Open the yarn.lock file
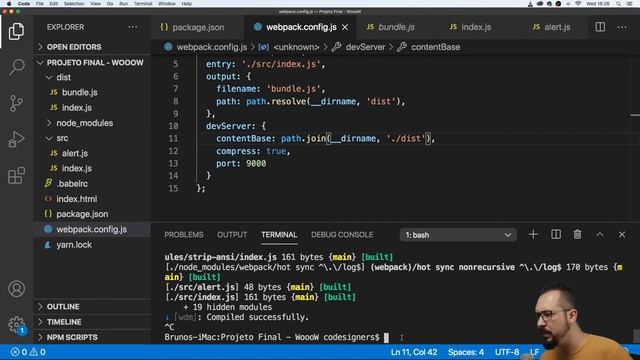Image resolution: width=640 pixels, height=360 pixels. tap(92, 245)
